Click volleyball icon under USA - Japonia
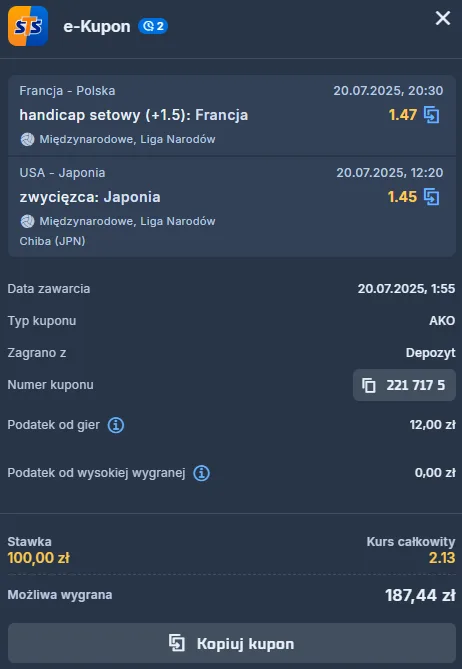 (x=28, y=221)
